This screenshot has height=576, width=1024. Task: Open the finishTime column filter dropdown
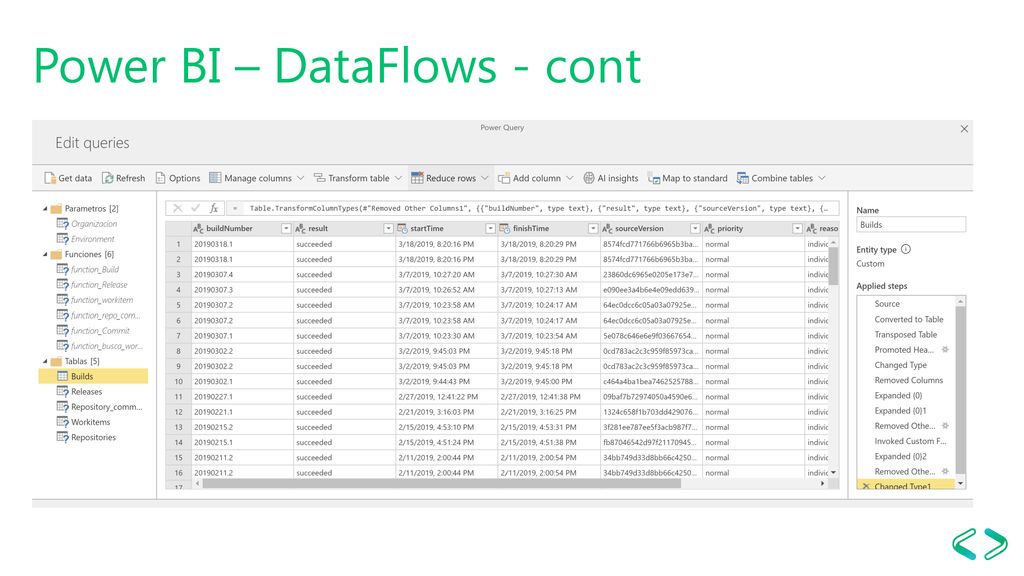tap(593, 229)
